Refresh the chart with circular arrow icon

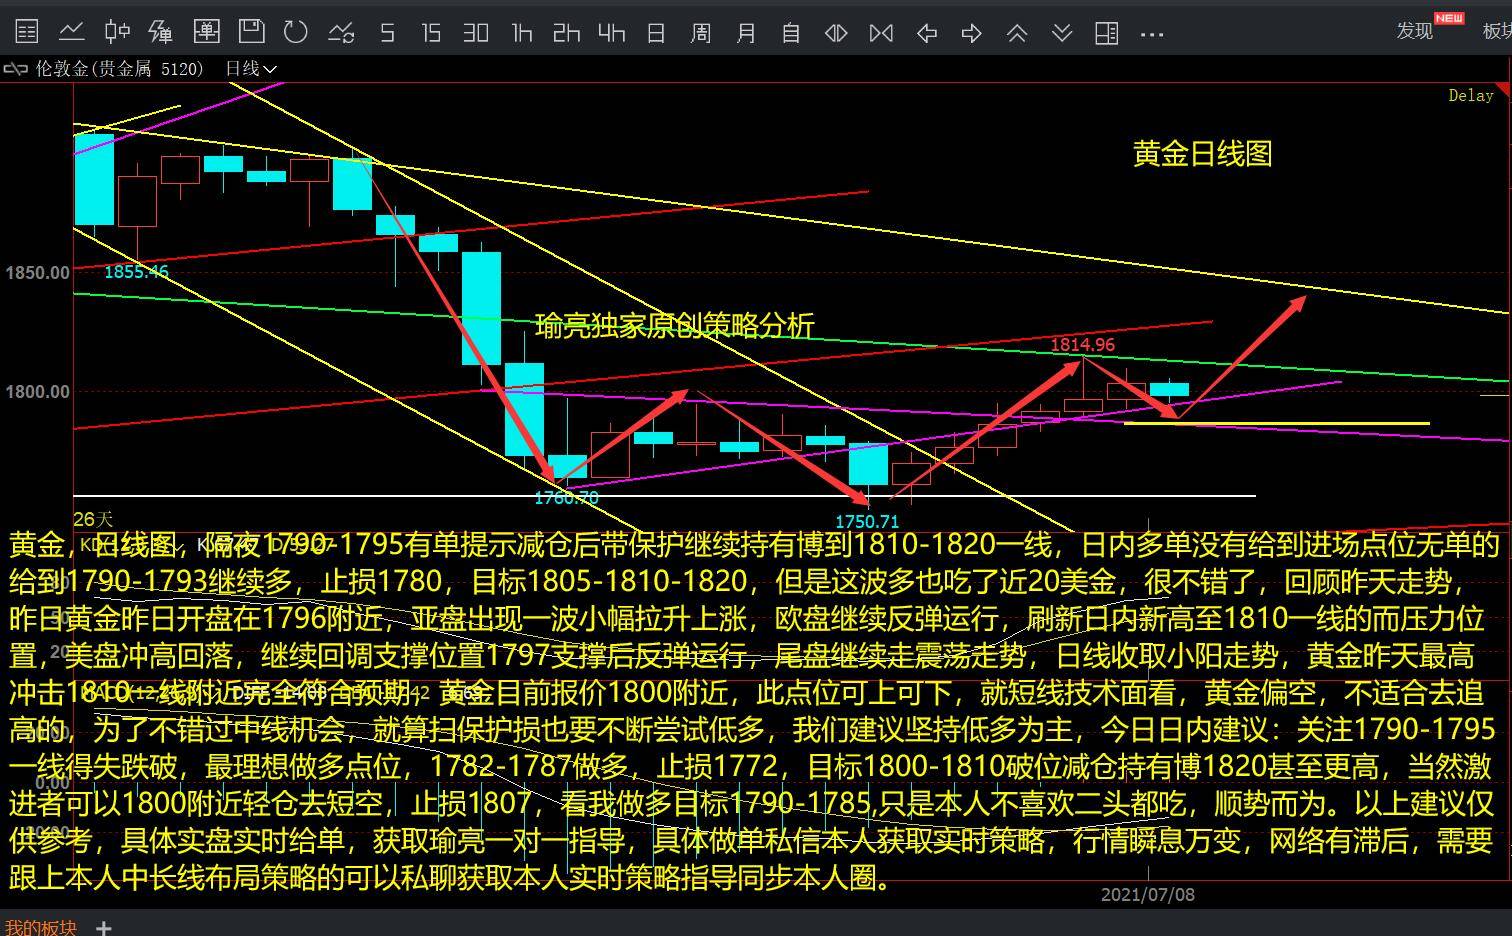click(295, 33)
